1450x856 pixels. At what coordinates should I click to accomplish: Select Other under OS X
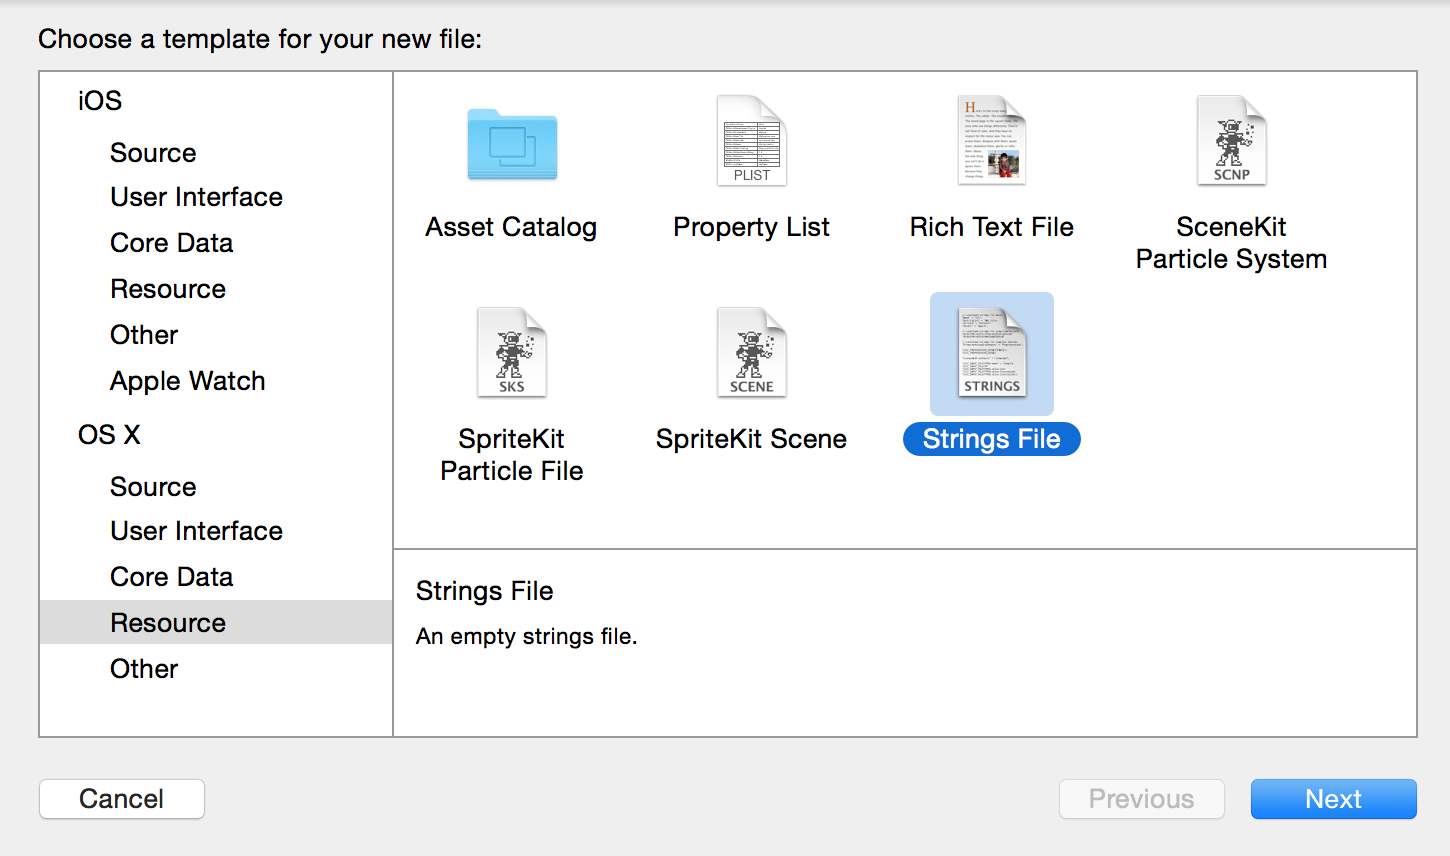pos(143,668)
